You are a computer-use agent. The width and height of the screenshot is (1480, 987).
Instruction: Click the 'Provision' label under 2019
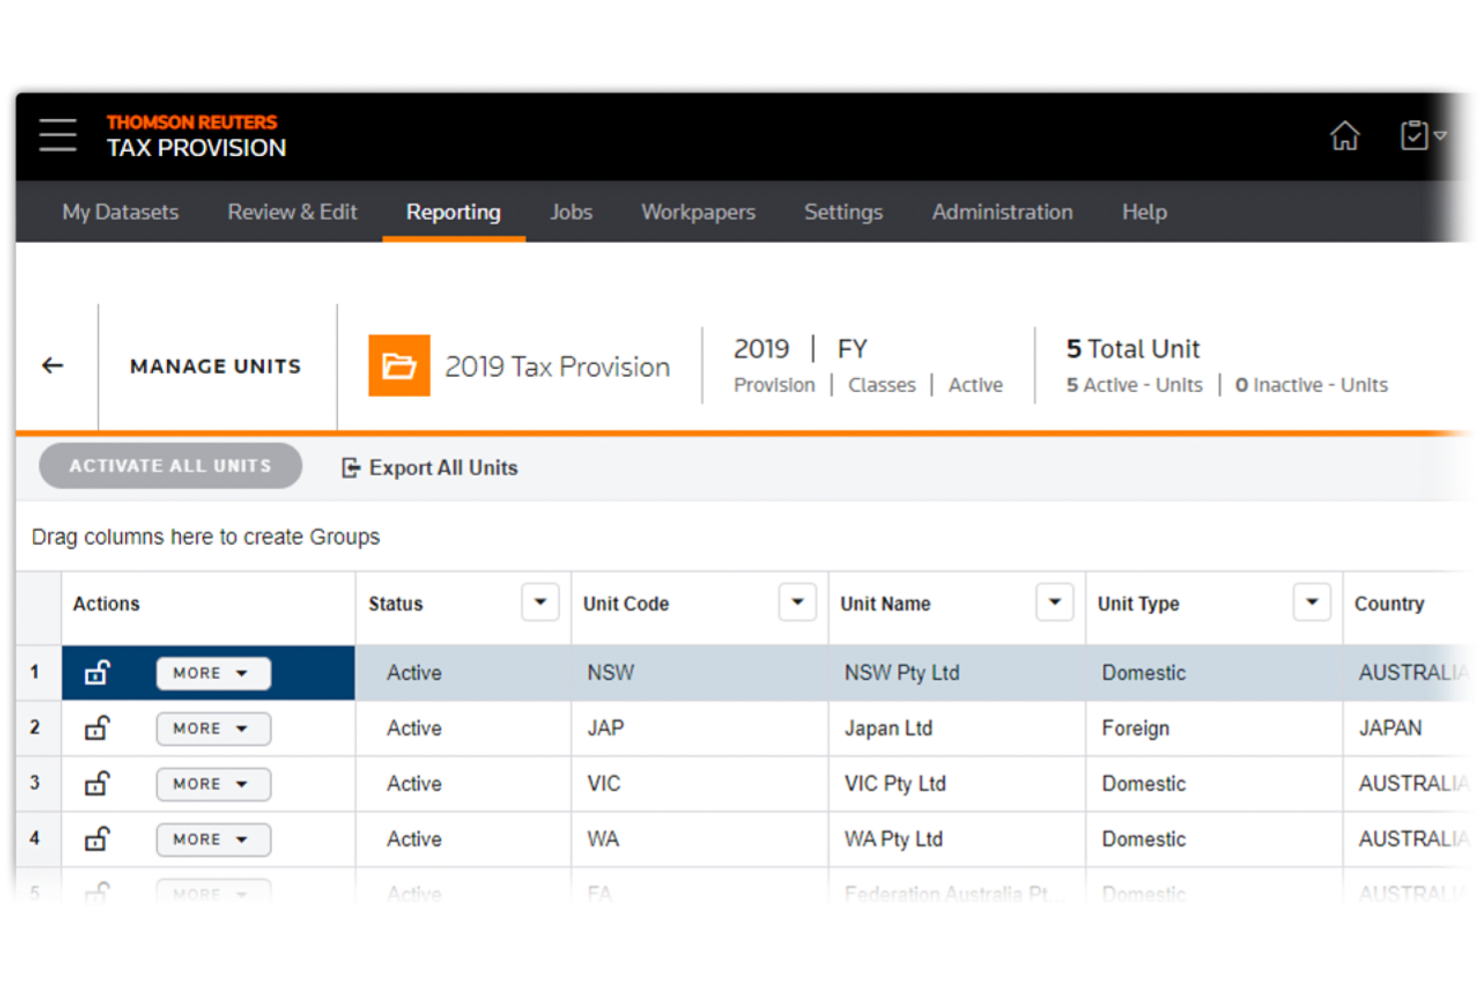point(774,385)
